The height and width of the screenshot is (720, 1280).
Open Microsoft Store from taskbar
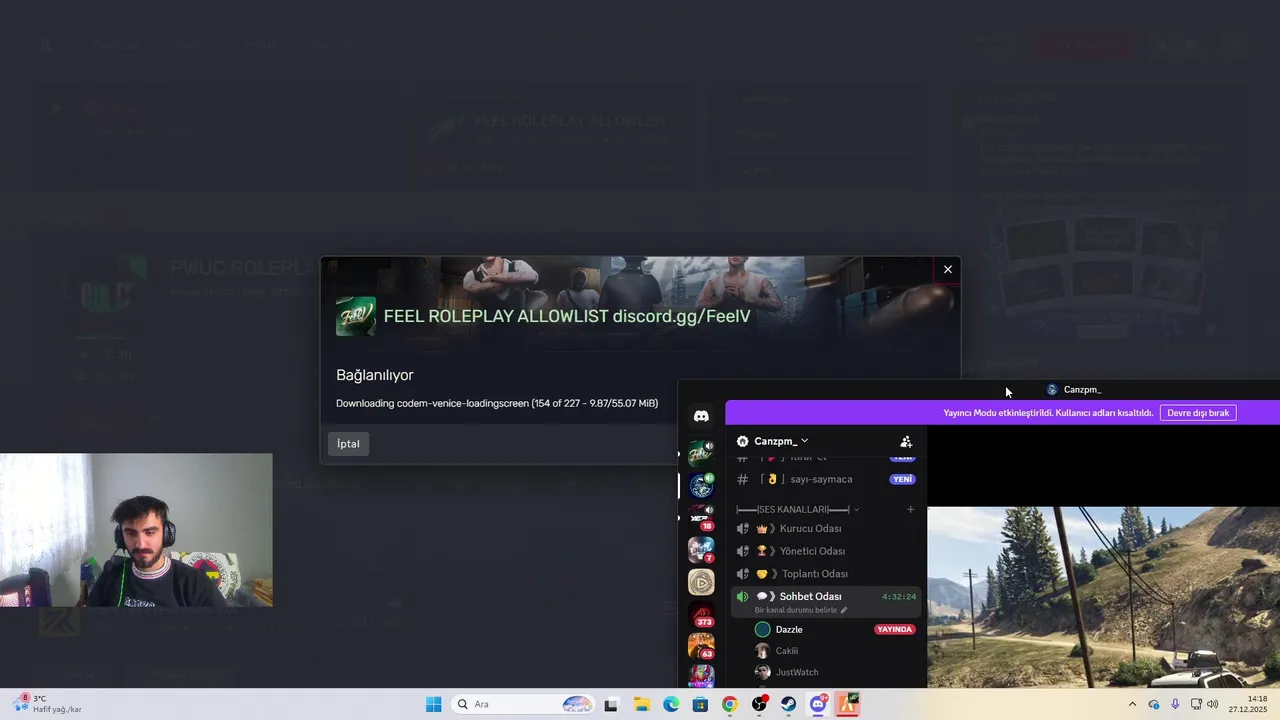(700, 704)
